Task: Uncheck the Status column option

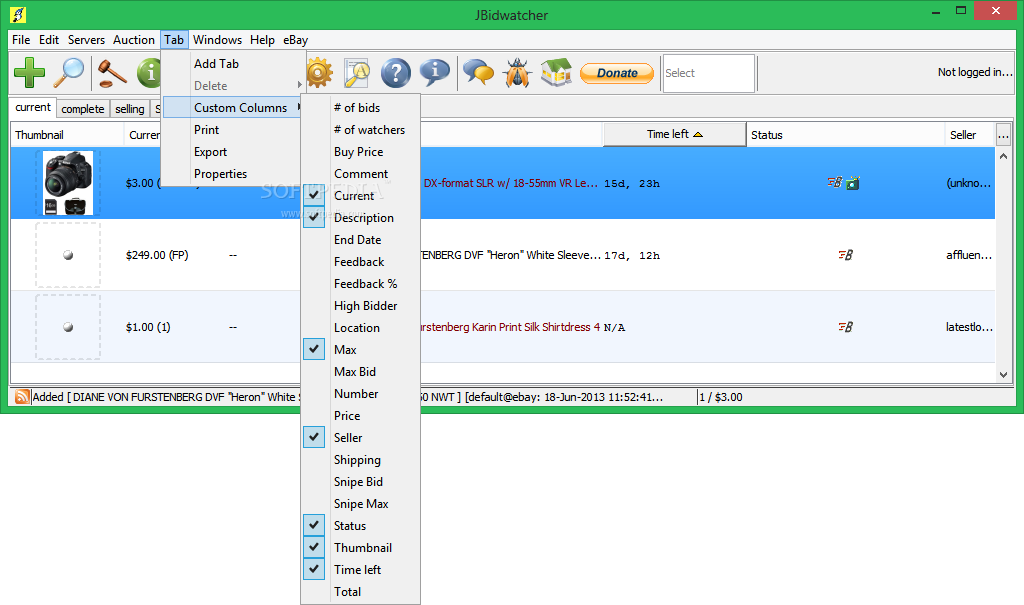Action: tap(360, 526)
